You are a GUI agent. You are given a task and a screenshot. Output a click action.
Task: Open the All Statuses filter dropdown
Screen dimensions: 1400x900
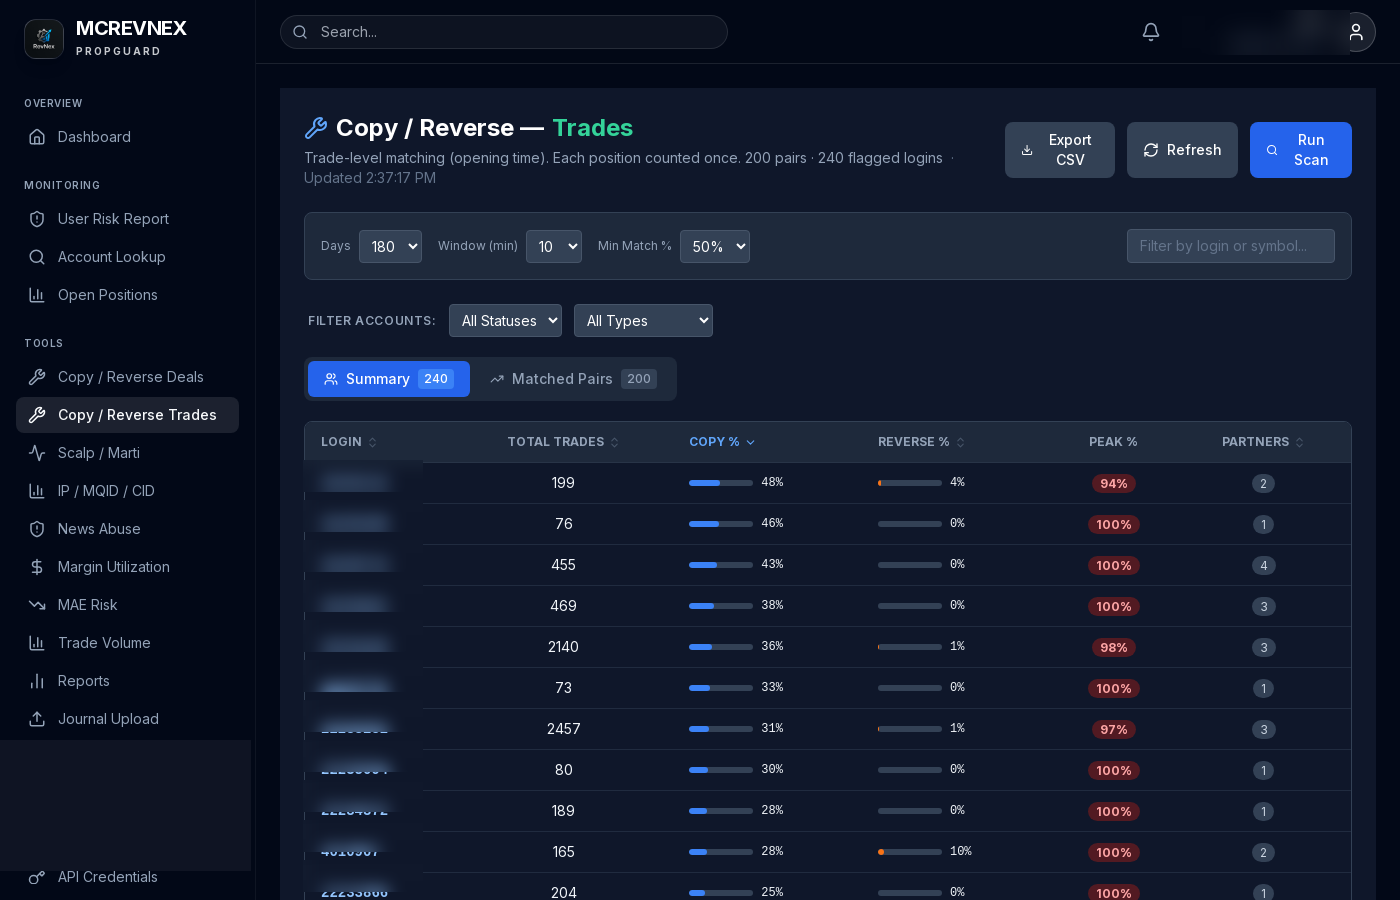505,320
